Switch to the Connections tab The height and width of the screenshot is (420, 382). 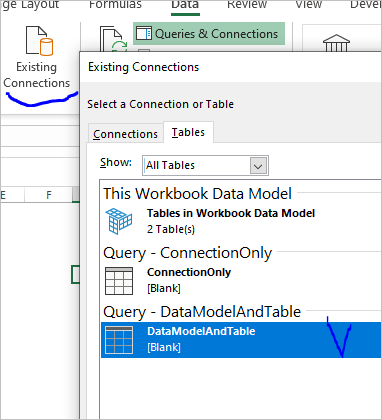click(x=125, y=134)
